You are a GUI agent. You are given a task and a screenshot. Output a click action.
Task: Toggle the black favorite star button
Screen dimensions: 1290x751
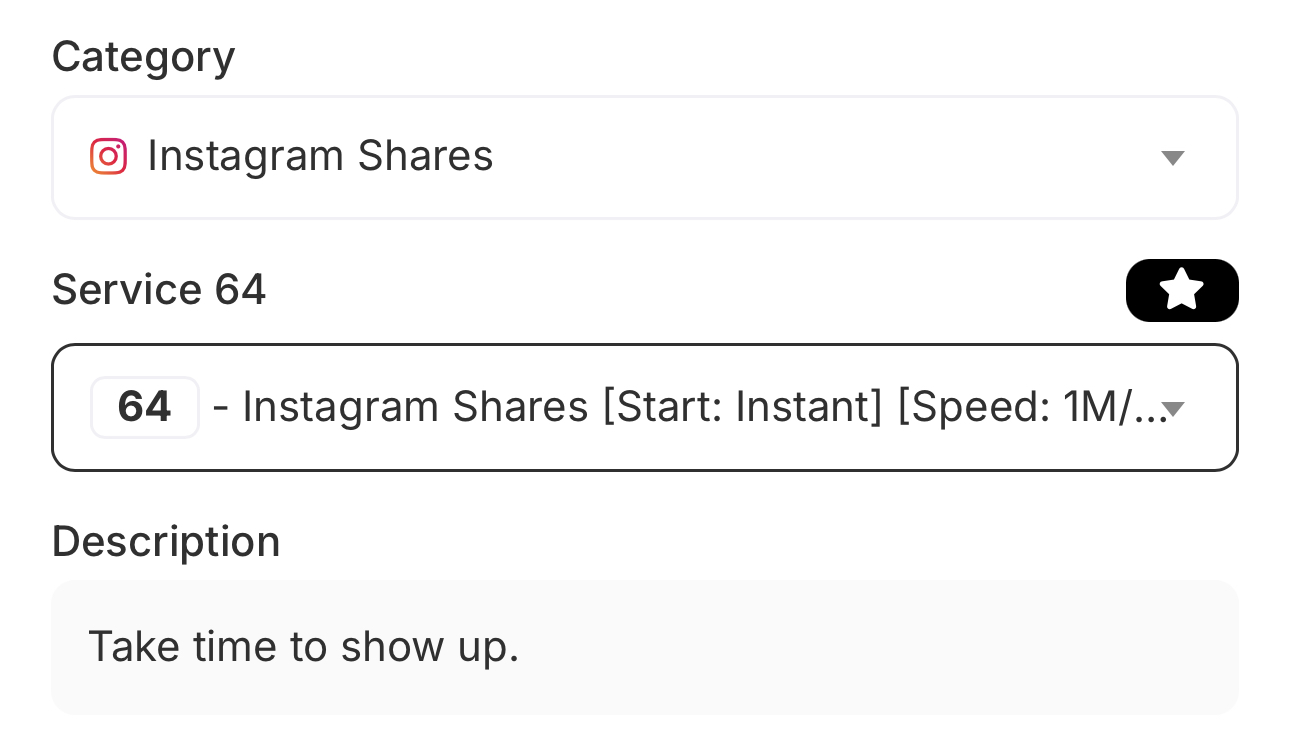click(1182, 291)
